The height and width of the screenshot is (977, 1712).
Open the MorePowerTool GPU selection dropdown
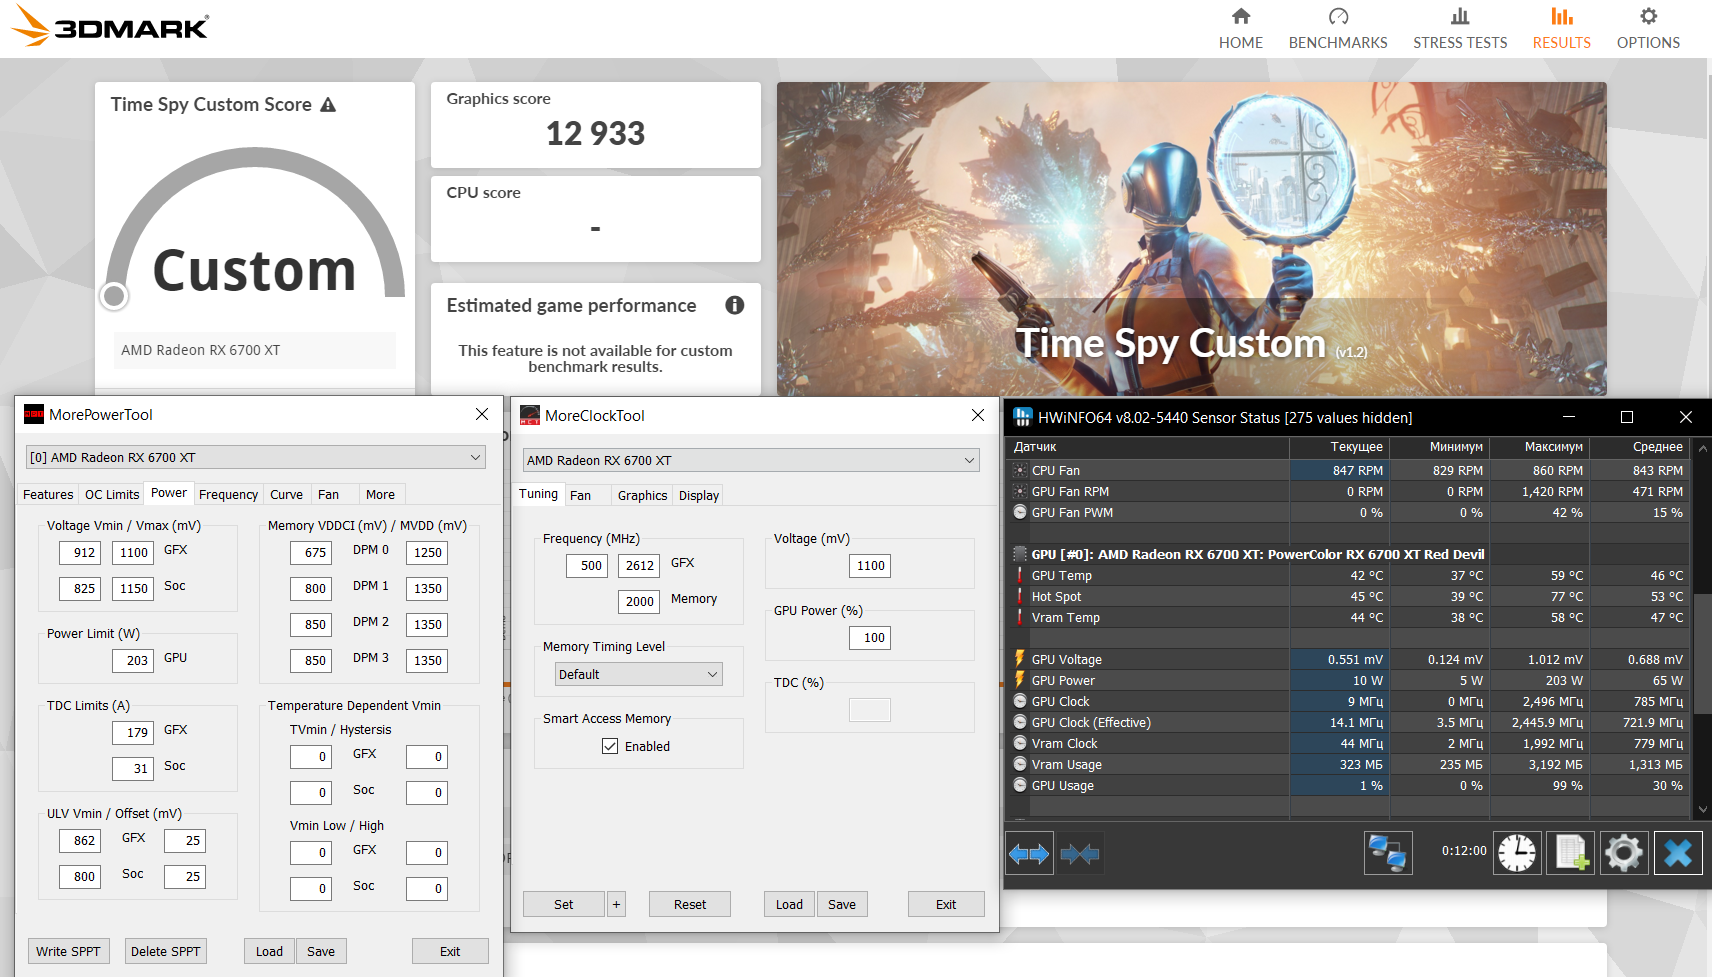(x=256, y=457)
